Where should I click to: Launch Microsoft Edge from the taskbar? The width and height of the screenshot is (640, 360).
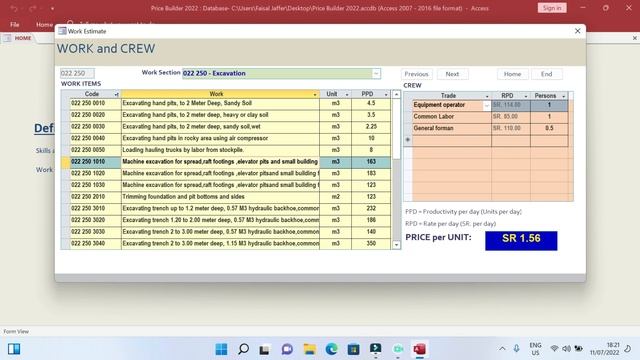(331, 349)
